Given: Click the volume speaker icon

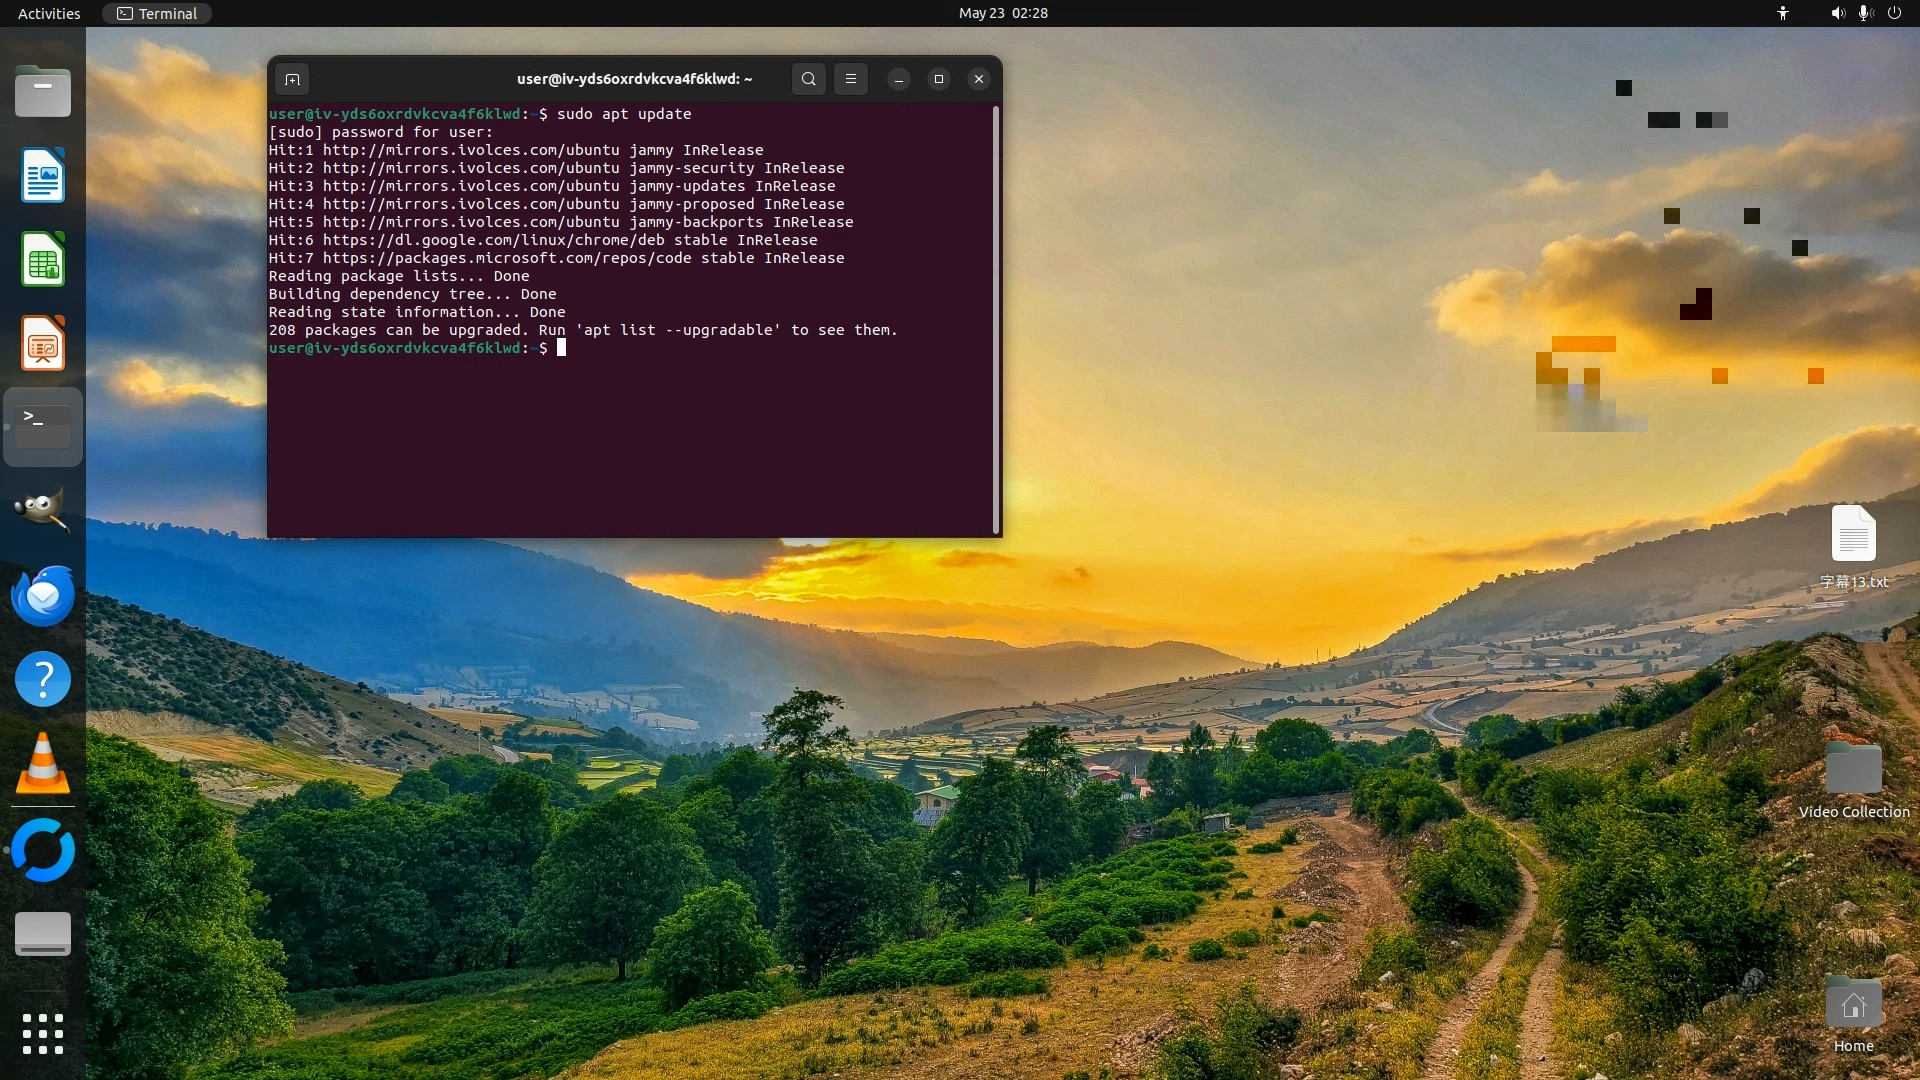Looking at the screenshot, I should pyautogui.click(x=1837, y=13).
